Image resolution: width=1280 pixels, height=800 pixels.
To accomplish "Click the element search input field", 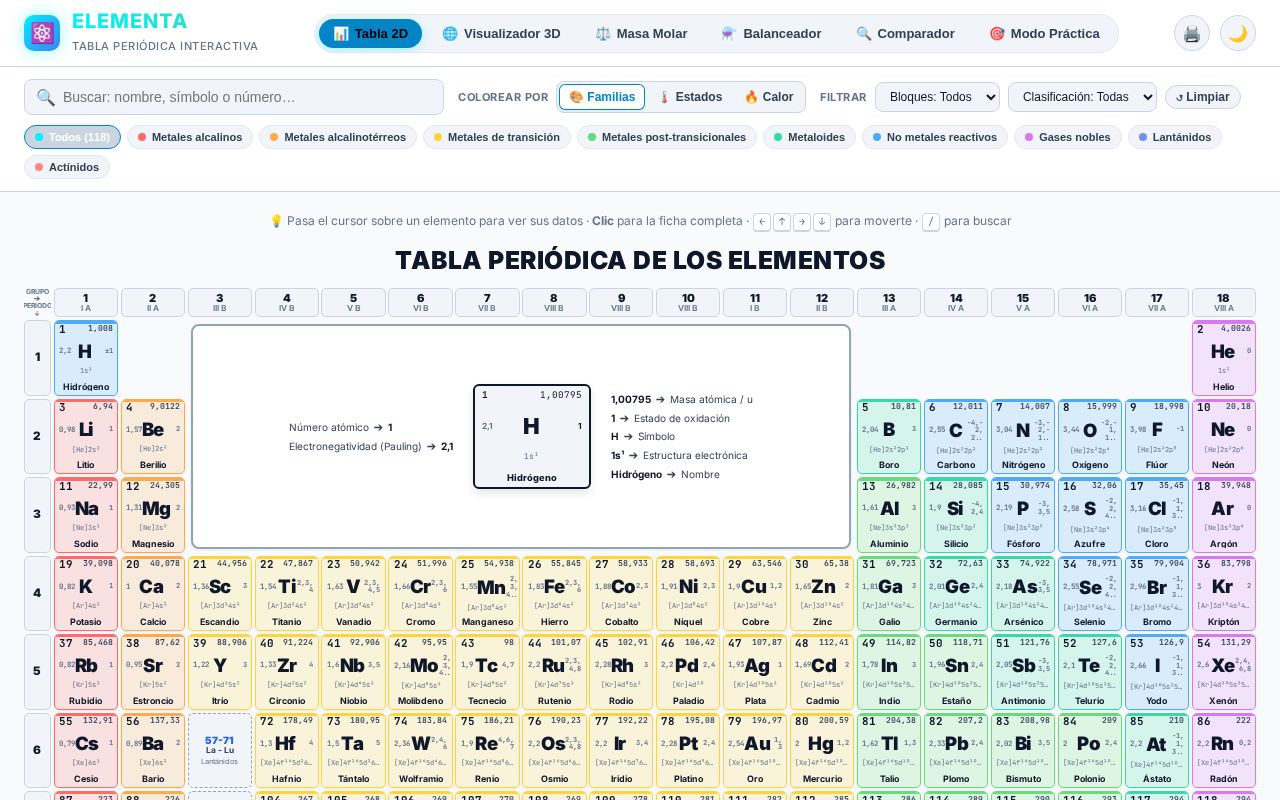I will tap(234, 97).
